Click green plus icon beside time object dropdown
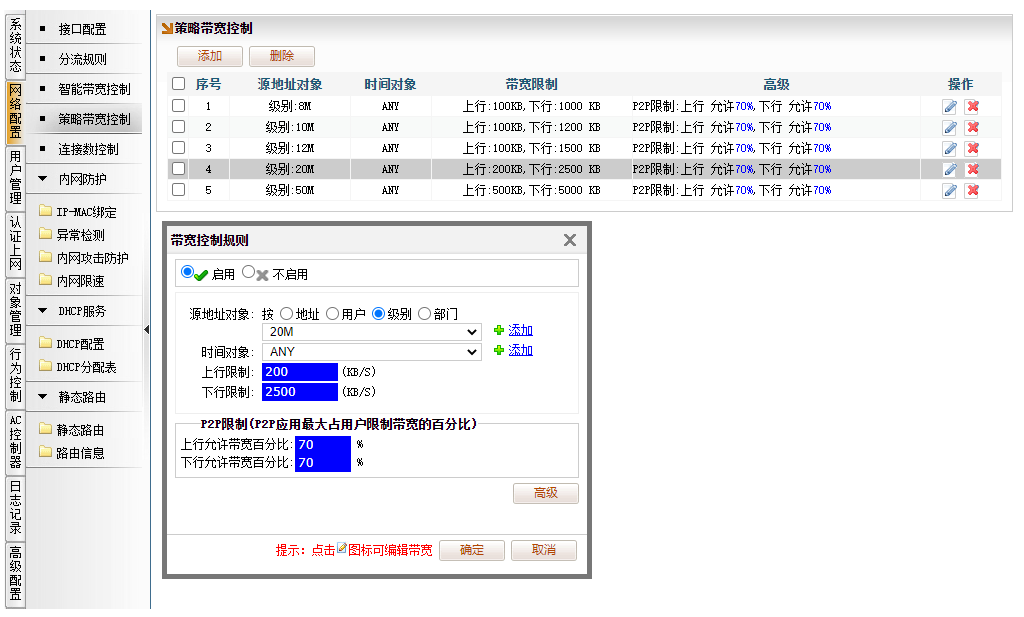Screen dimensions: 1024x617 (499, 351)
